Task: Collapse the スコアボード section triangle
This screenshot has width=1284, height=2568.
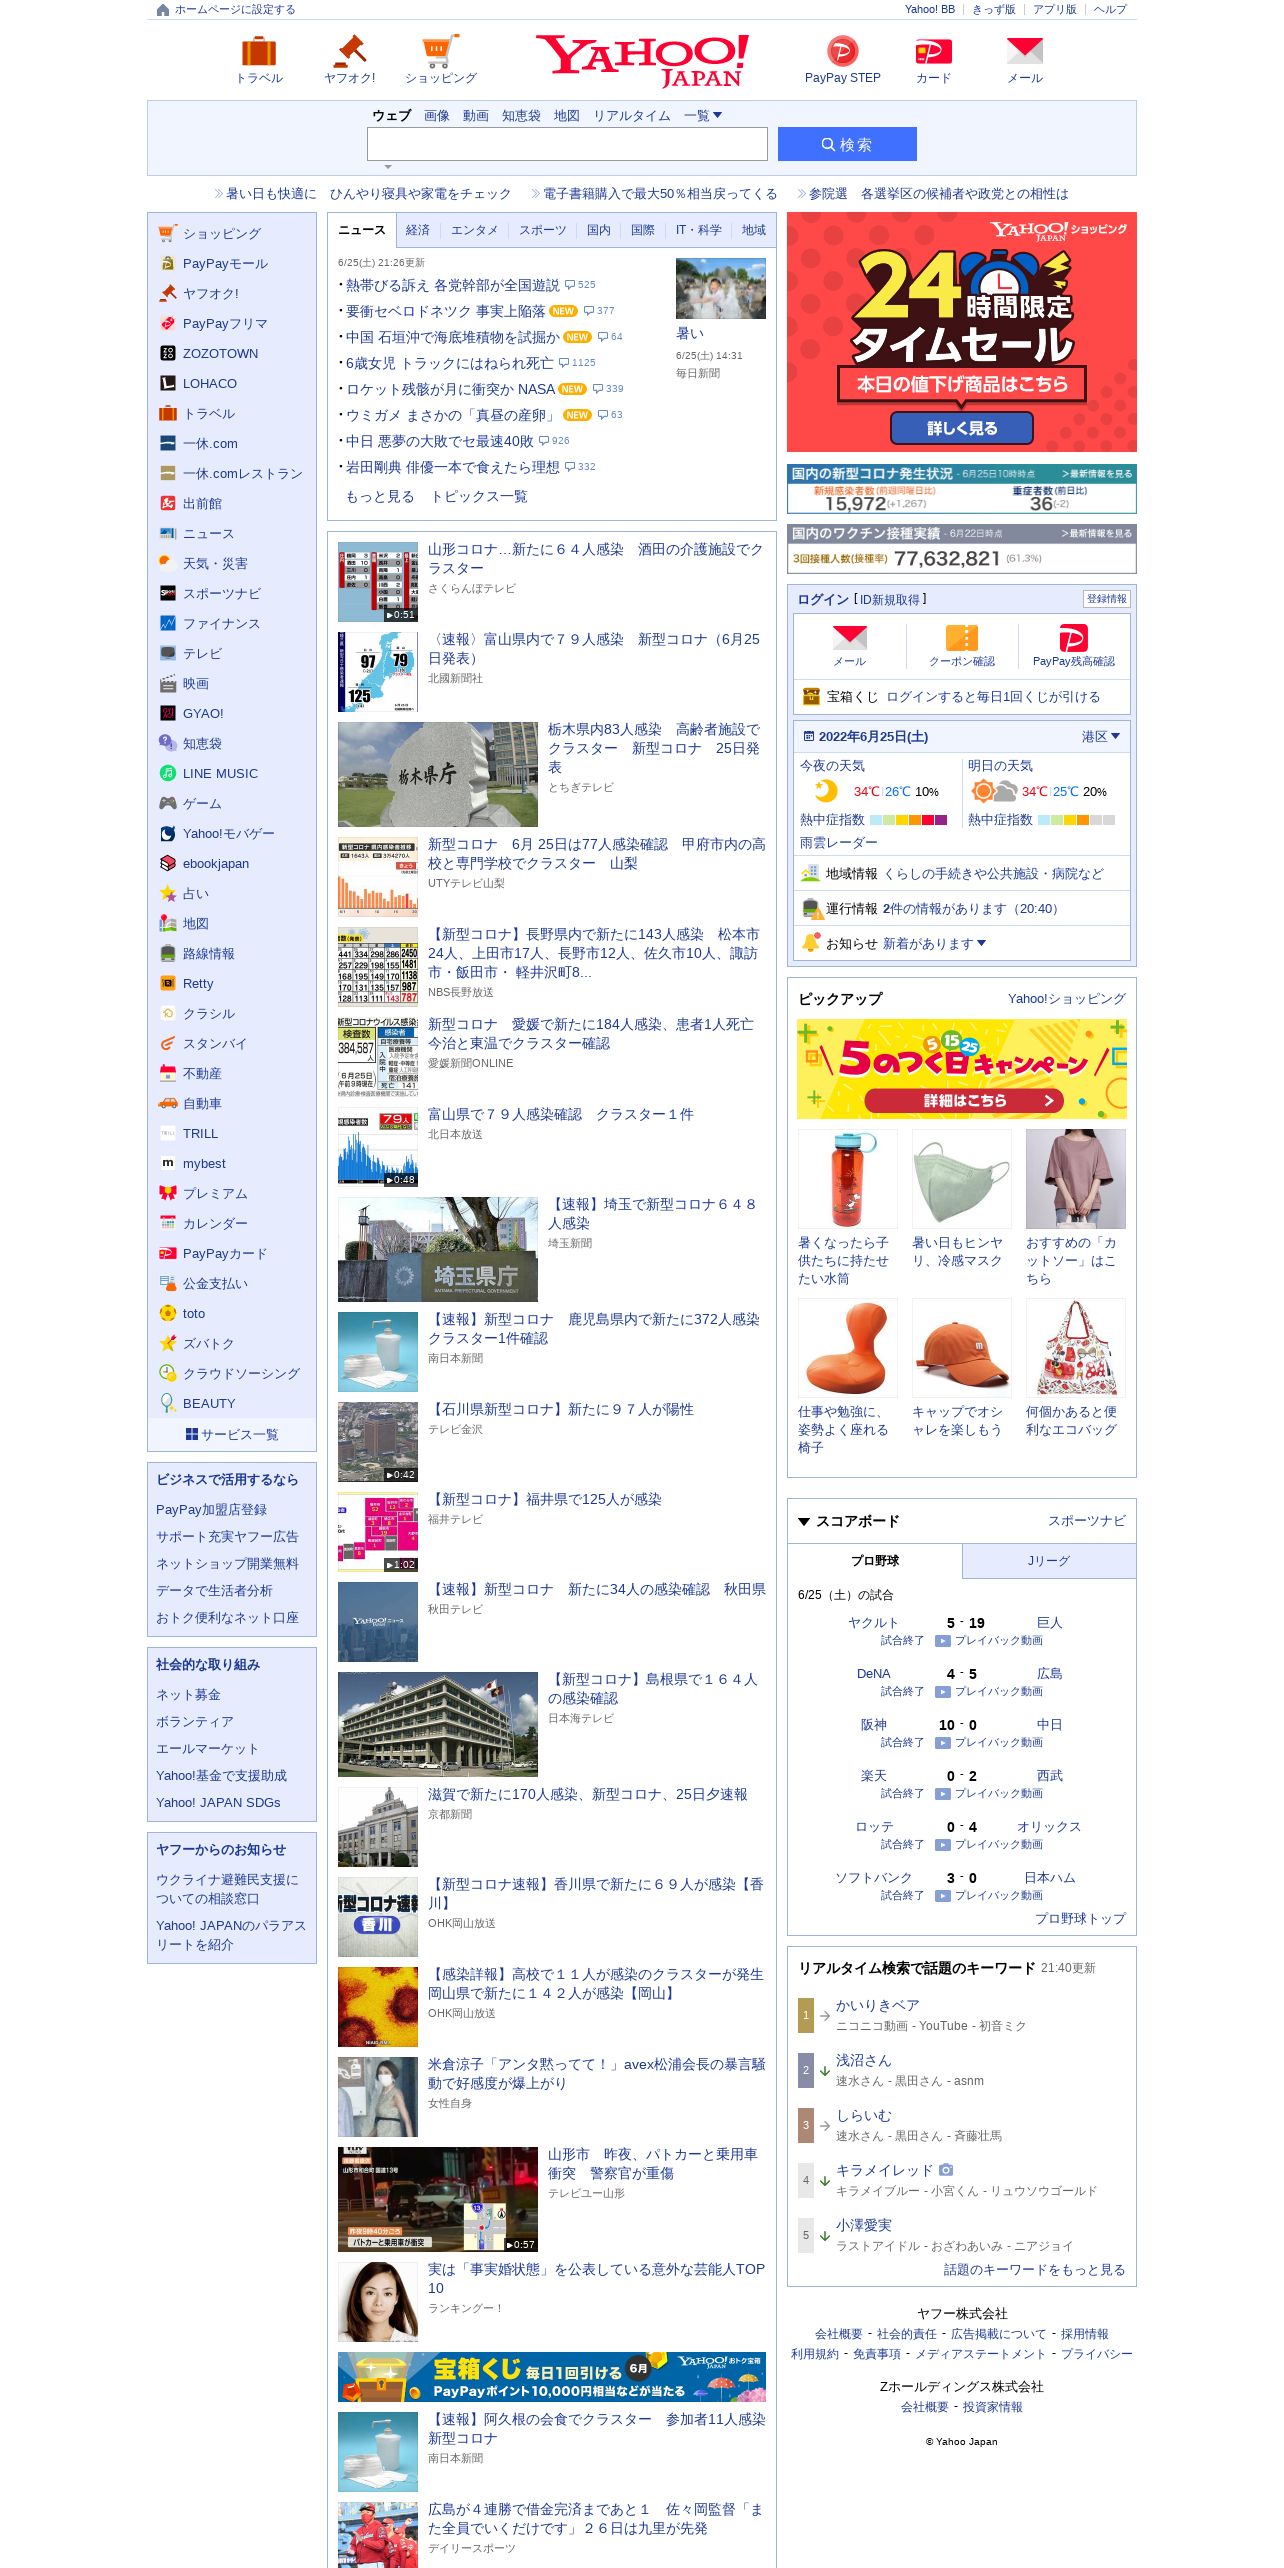Action: 804,1522
